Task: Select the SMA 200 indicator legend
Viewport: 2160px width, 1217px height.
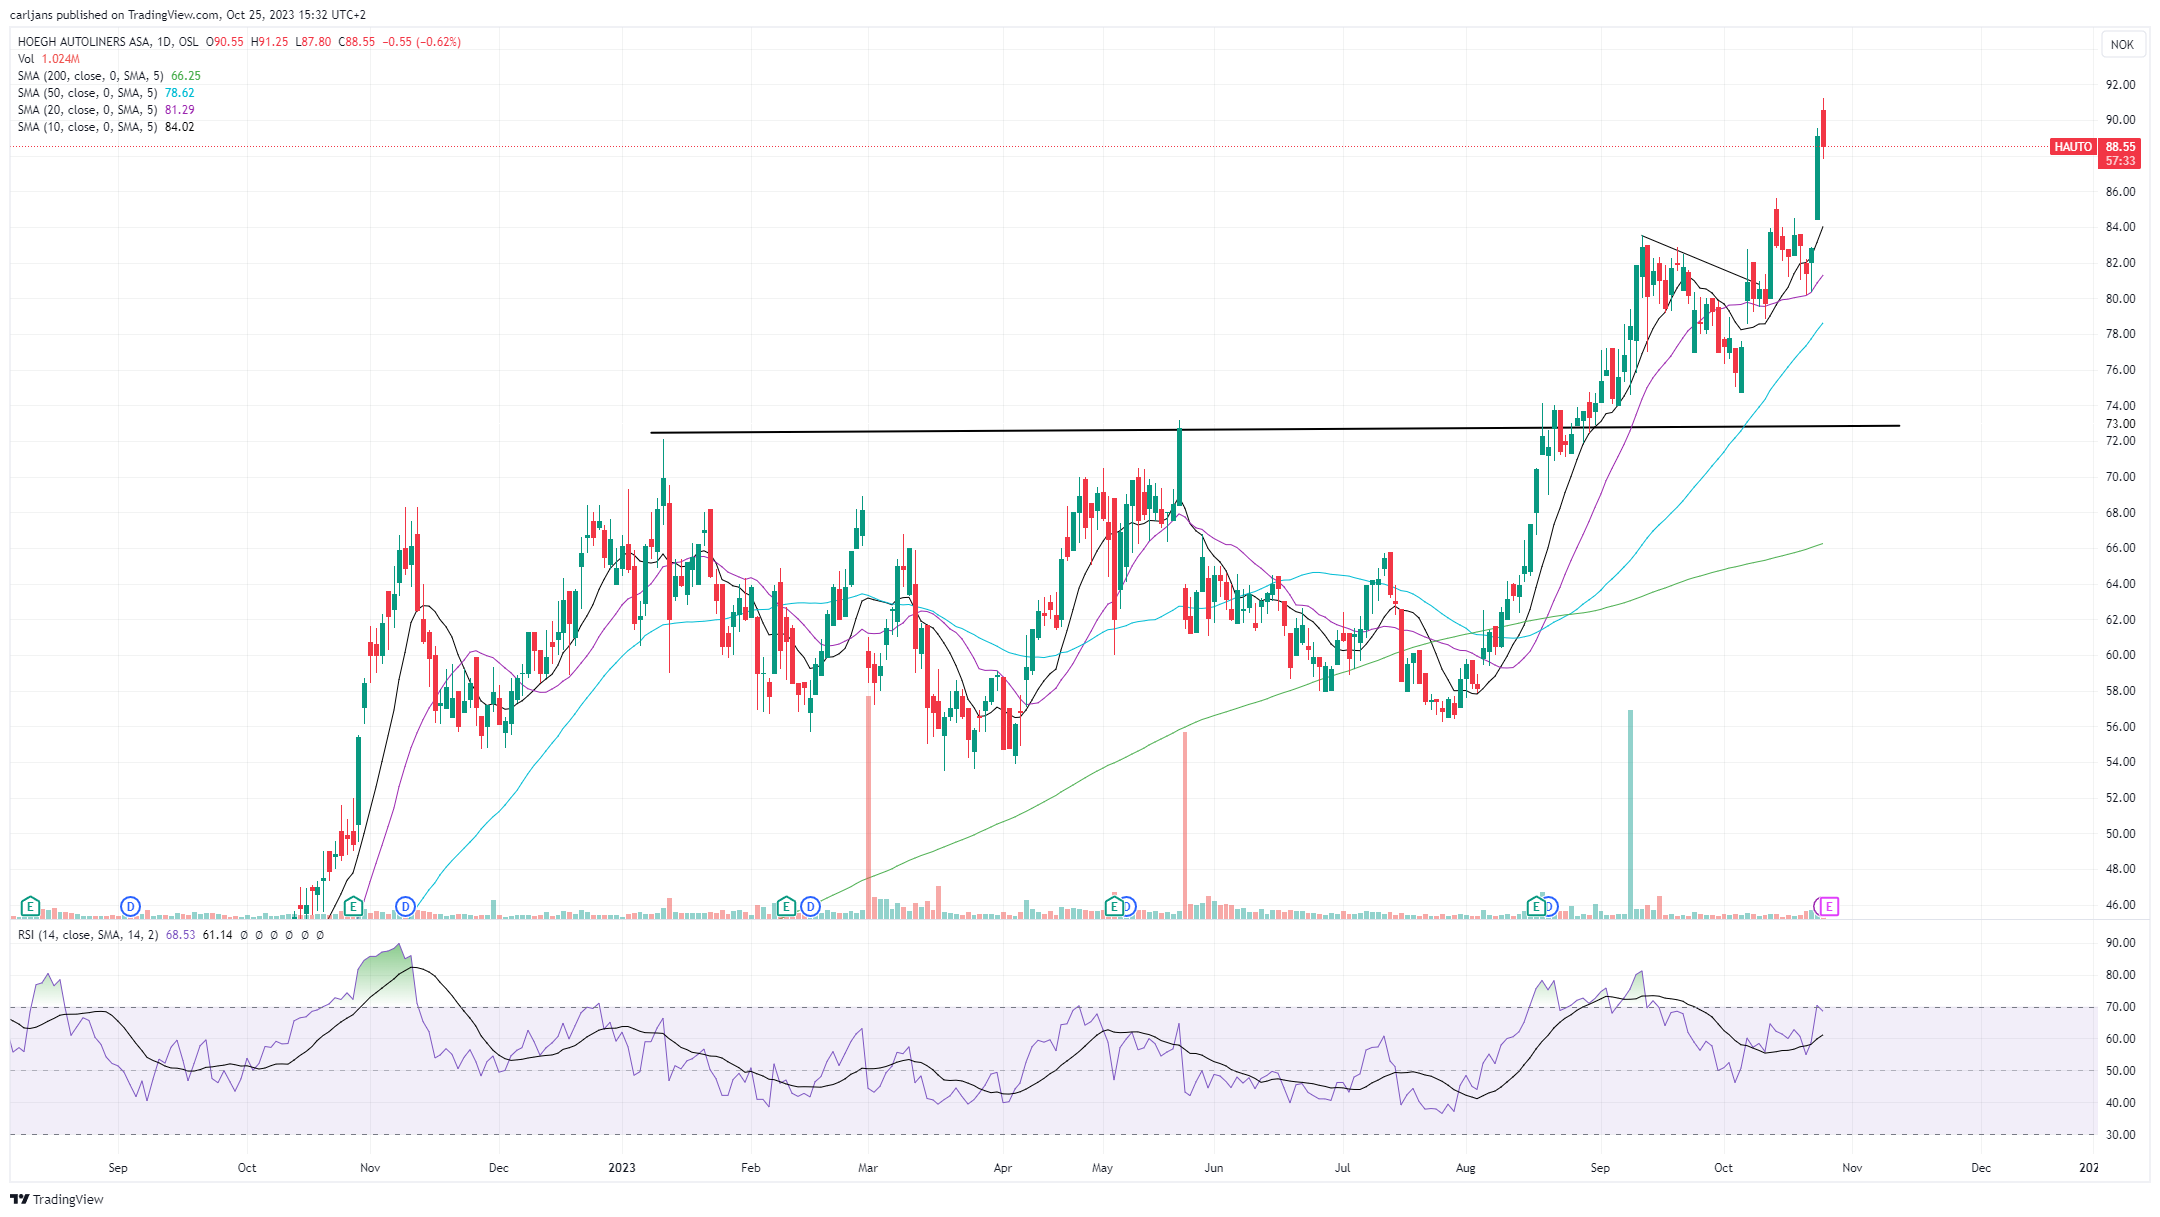Action: pos(108,76)
